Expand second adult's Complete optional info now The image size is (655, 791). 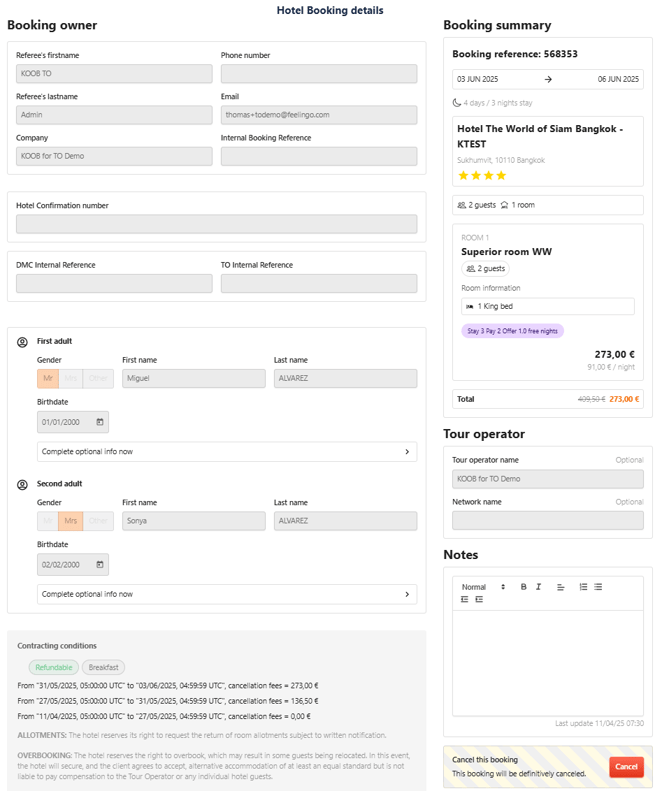point(226,594)
